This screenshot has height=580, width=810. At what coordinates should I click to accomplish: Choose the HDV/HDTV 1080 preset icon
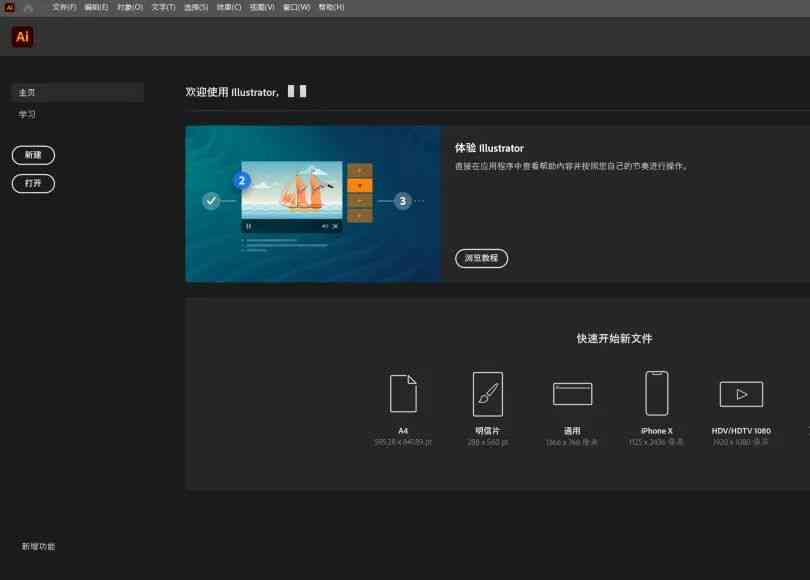click(741, 394)
